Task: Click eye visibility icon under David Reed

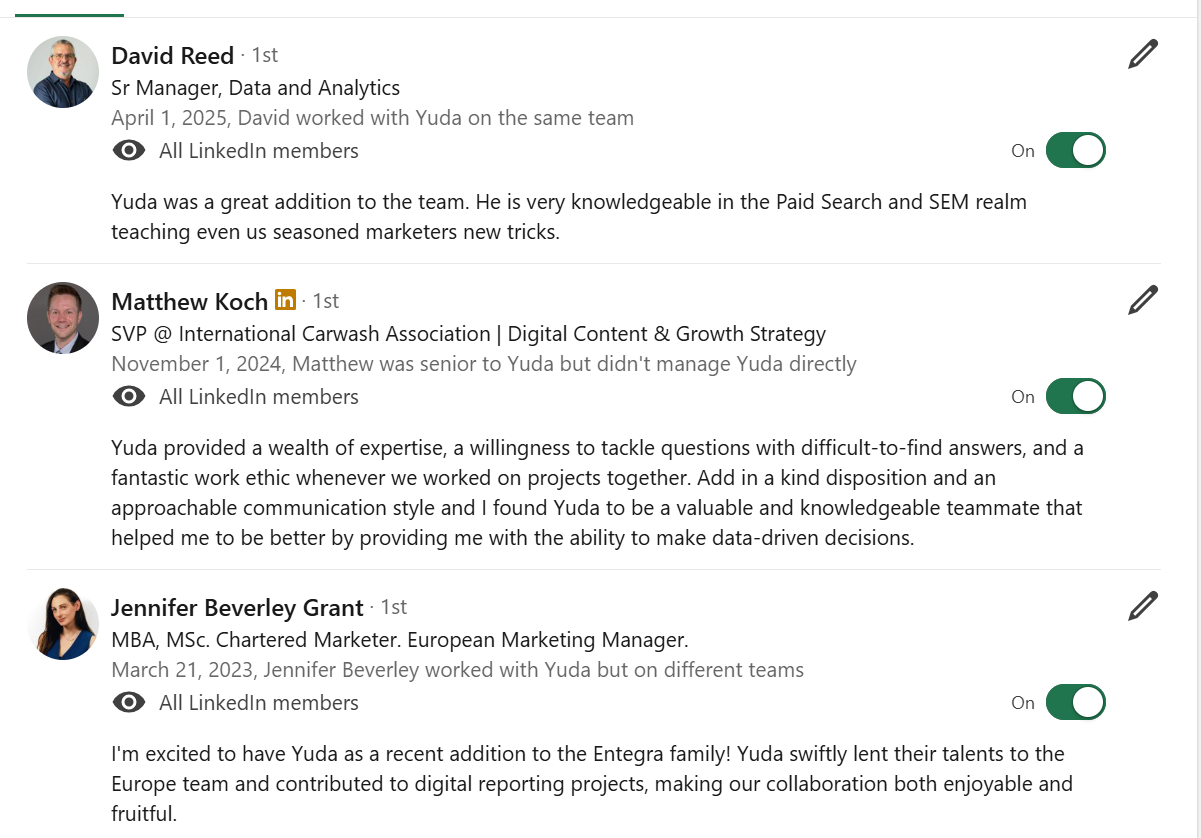Action: pos(129,151)
